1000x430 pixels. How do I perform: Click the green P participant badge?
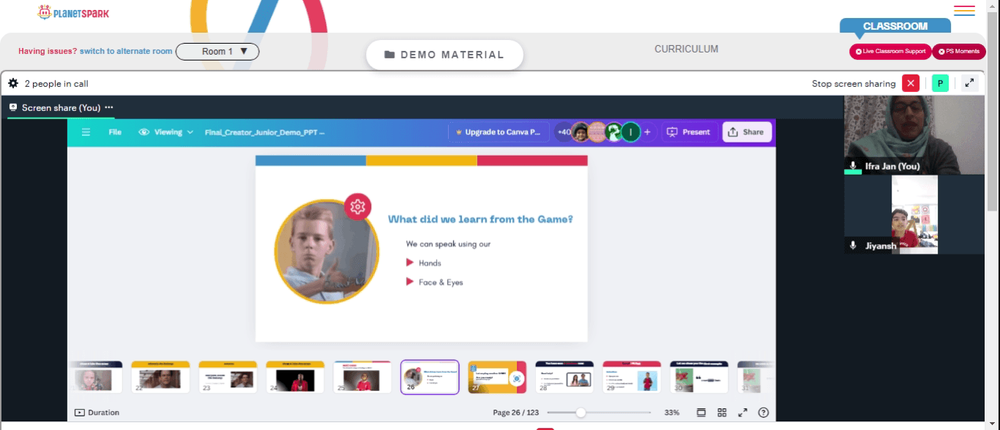pyautogui.click(x=940, y=84)
